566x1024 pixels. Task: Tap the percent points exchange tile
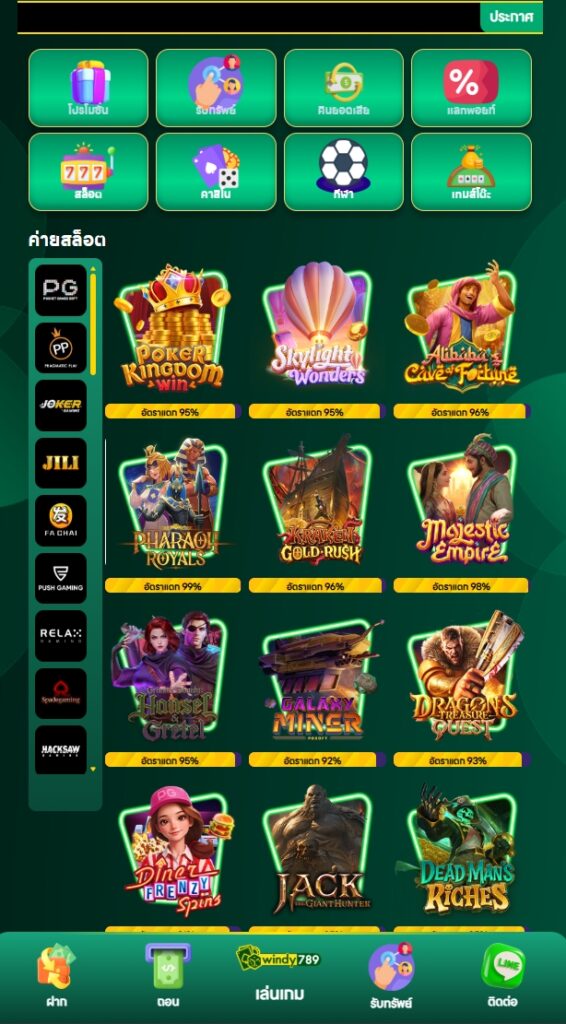click(x=471, y=88)
